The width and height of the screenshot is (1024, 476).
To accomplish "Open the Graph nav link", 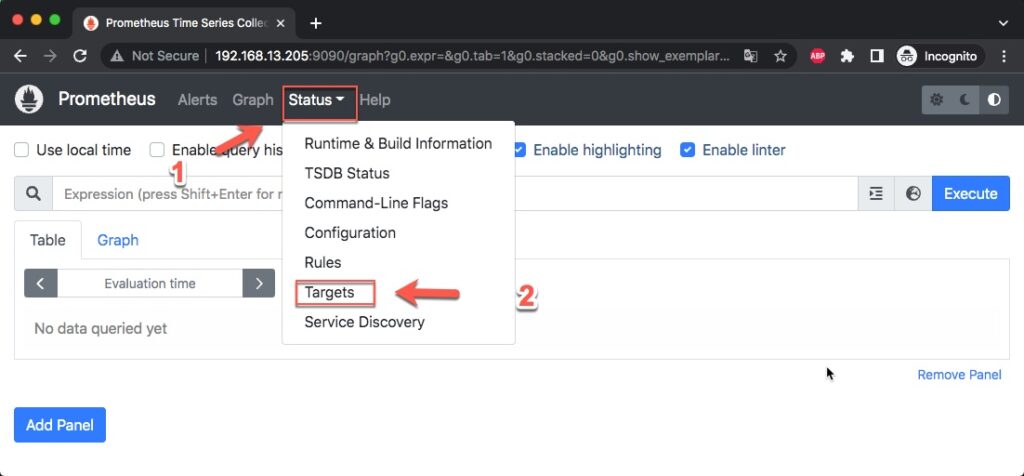I will pos(253,100).
